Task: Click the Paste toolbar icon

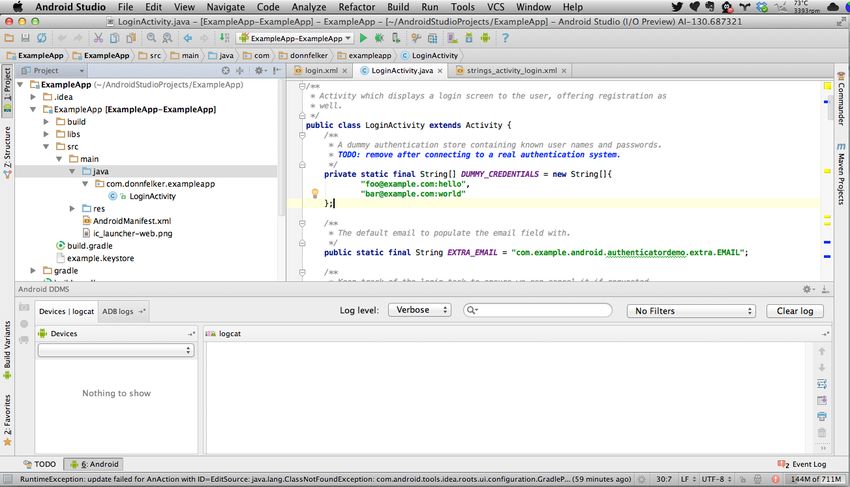Action: point(131,38)
